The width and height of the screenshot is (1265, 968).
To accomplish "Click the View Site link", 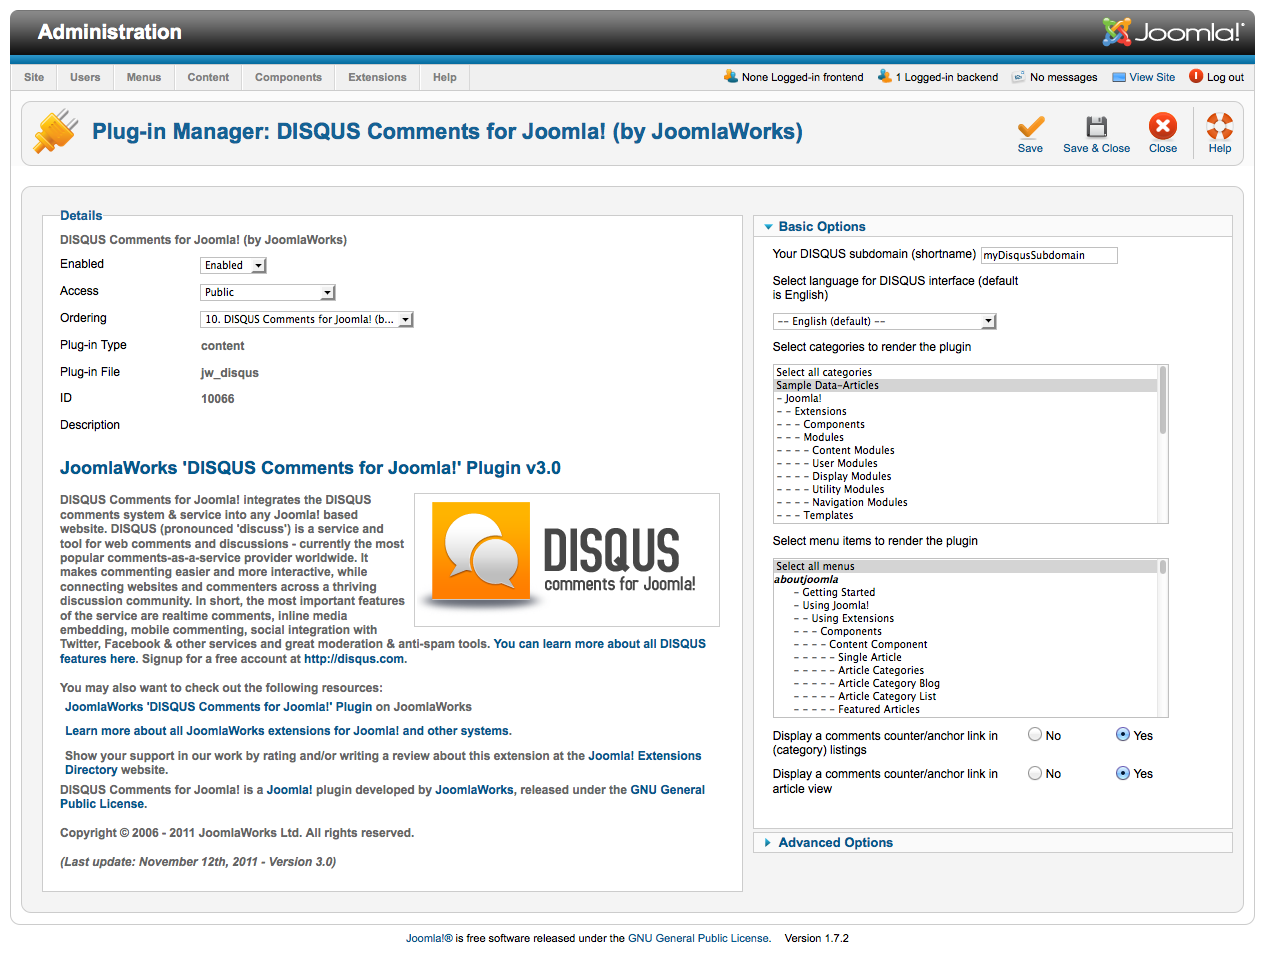I will tap(1152, 77).
